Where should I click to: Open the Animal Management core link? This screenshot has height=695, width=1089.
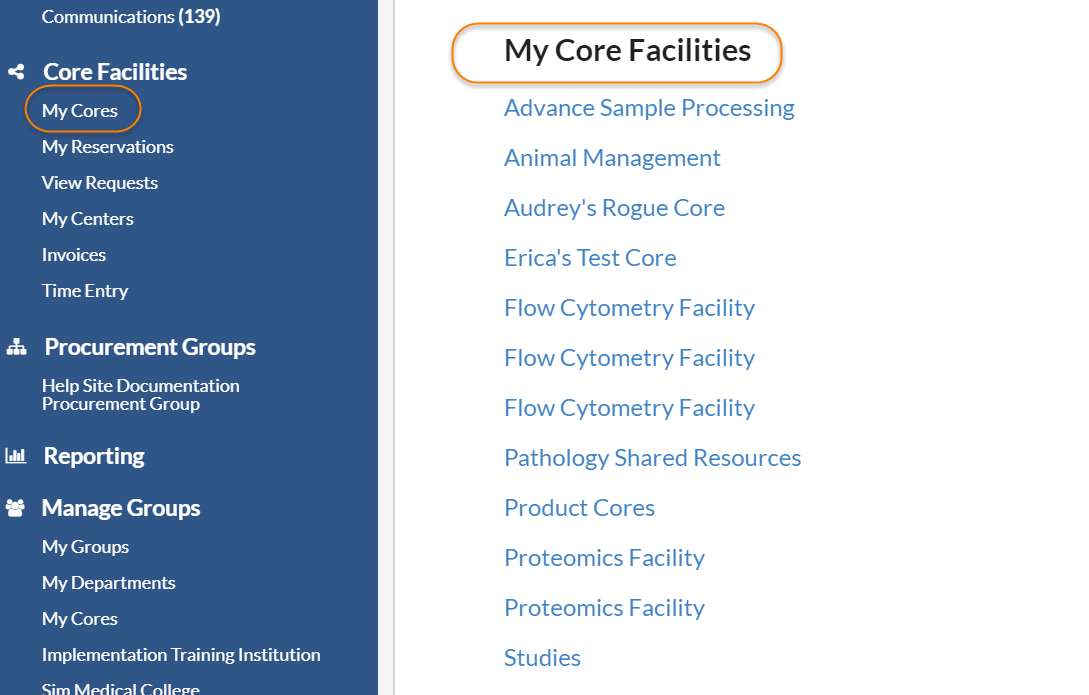pos(612,158)
